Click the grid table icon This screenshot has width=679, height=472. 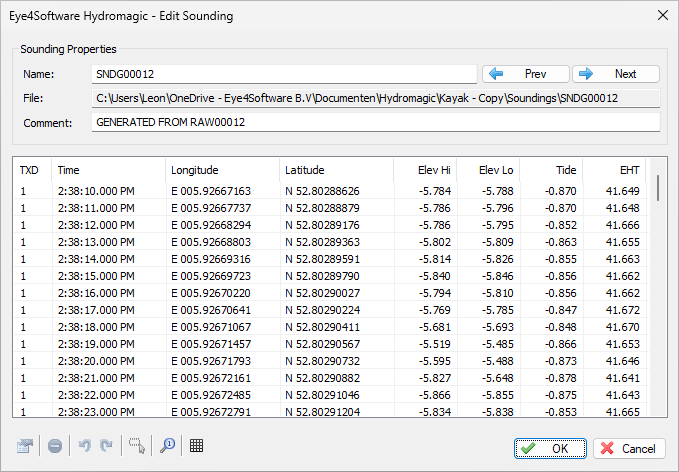(x=197, y=446)
